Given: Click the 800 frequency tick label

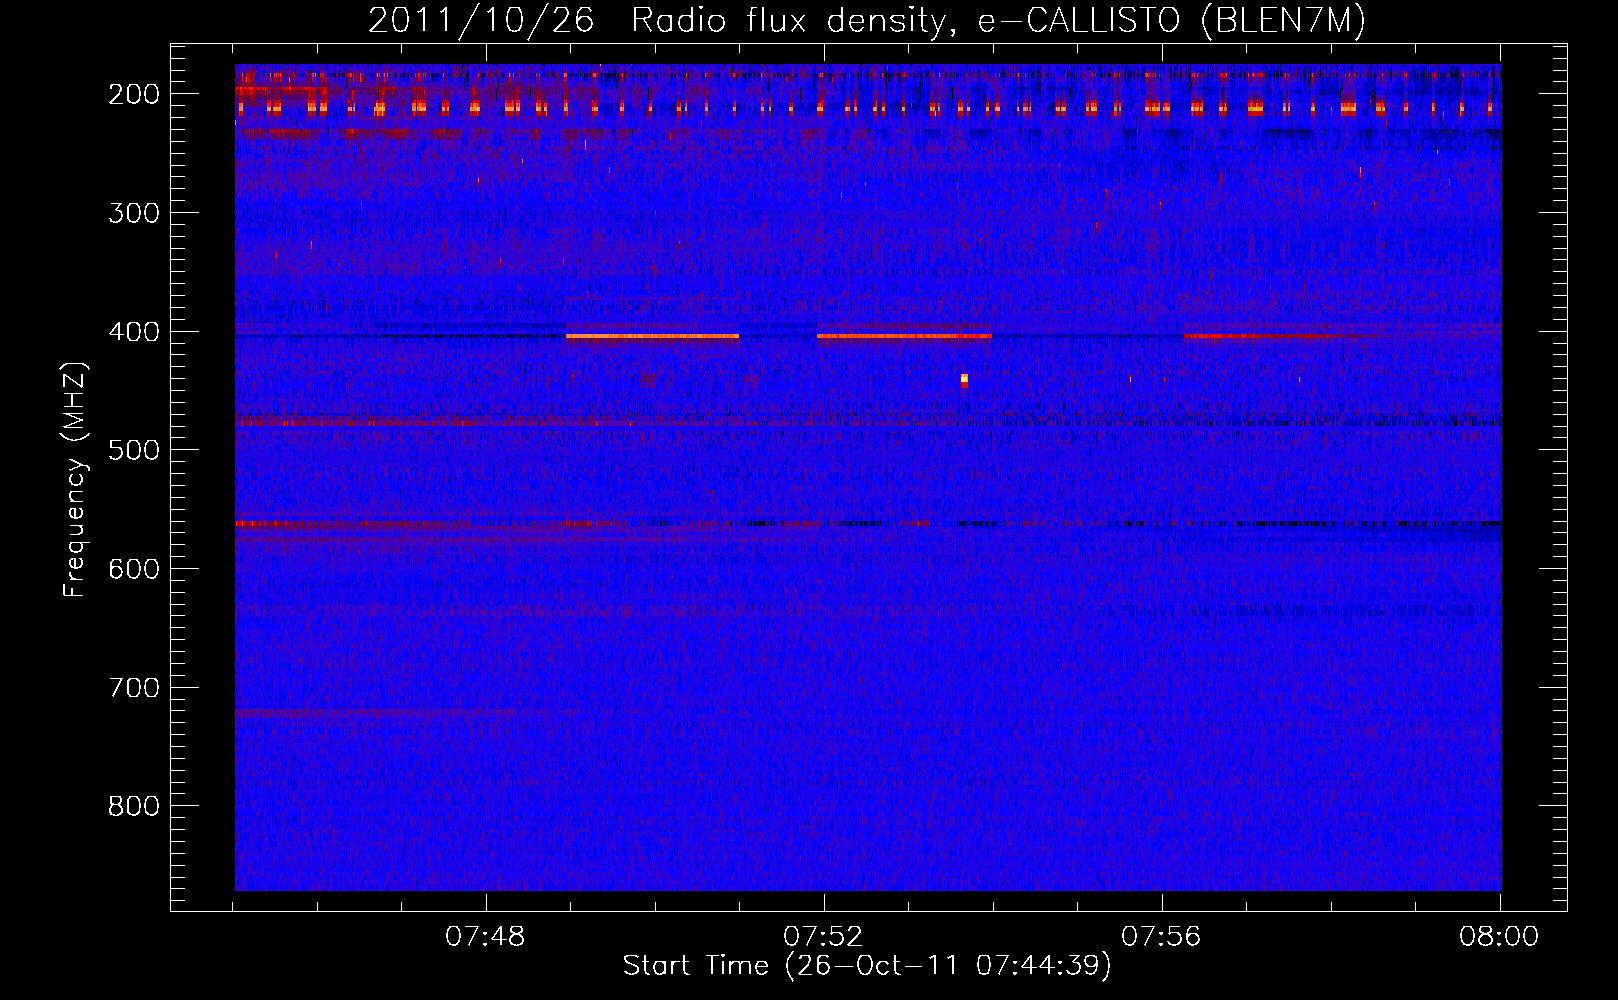Looking at the screenshot, I should (134, 806).
